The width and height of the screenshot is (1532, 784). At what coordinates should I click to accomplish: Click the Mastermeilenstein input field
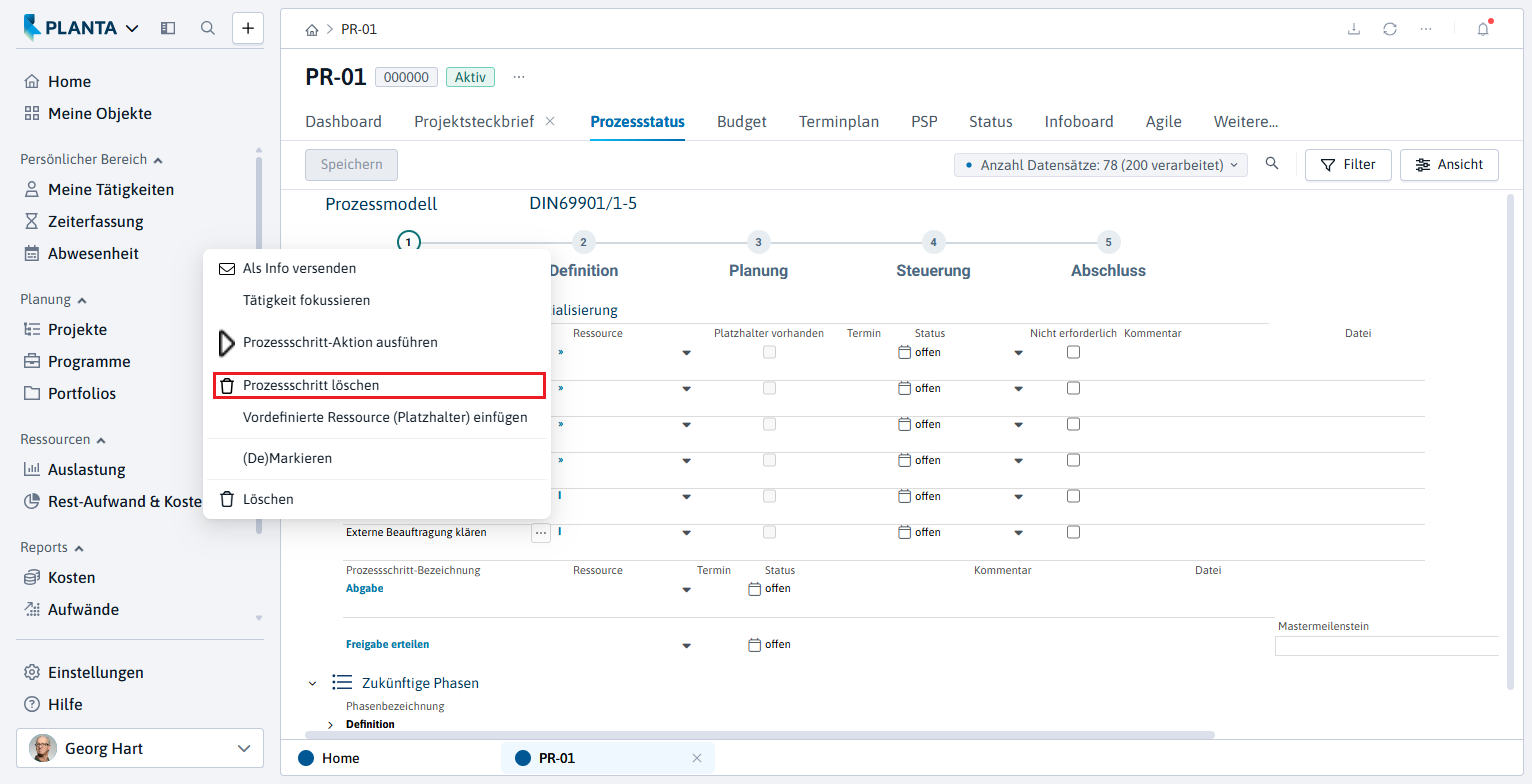click(1387, 646)
